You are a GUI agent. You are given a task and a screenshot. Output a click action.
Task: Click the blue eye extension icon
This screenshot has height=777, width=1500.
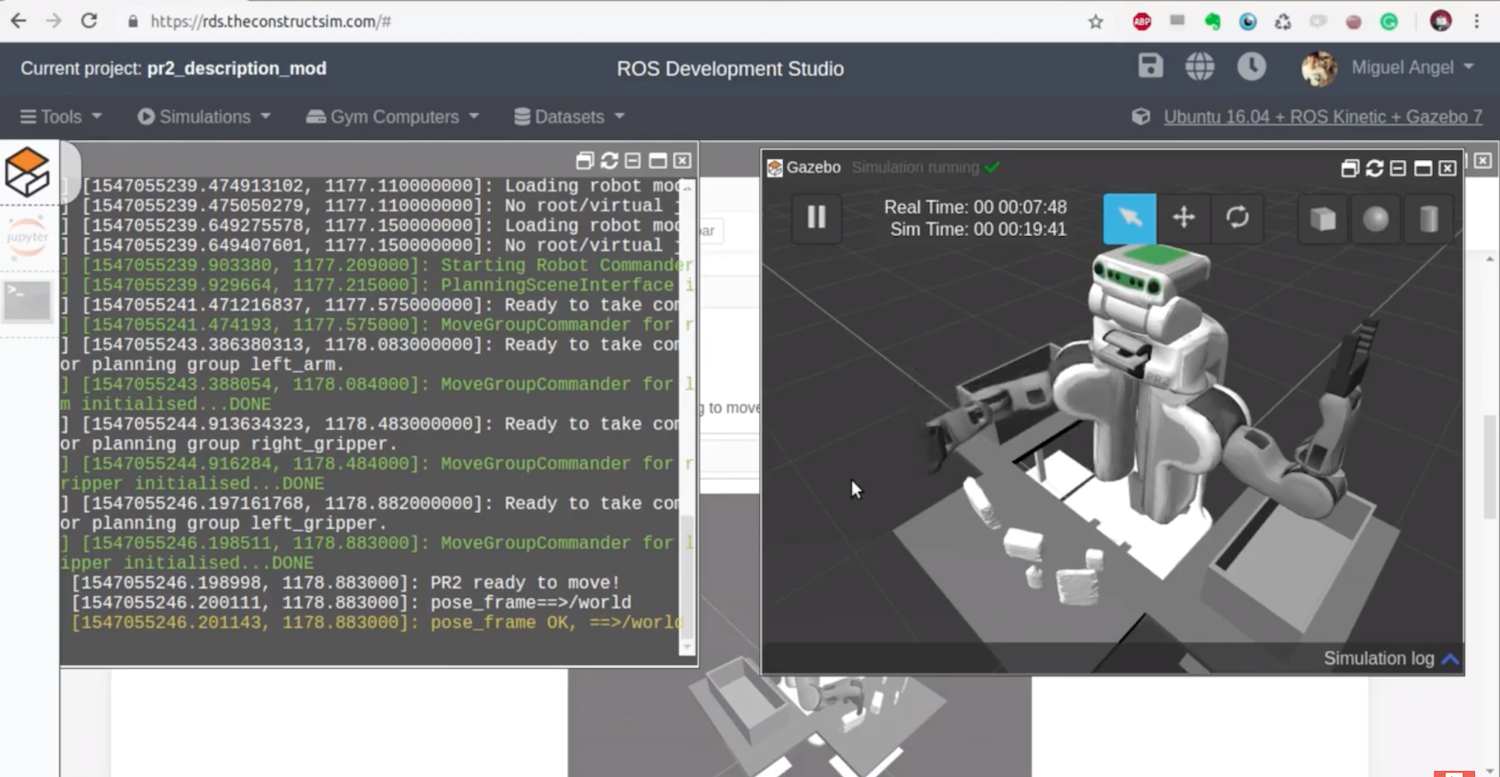click(1248, 21)
